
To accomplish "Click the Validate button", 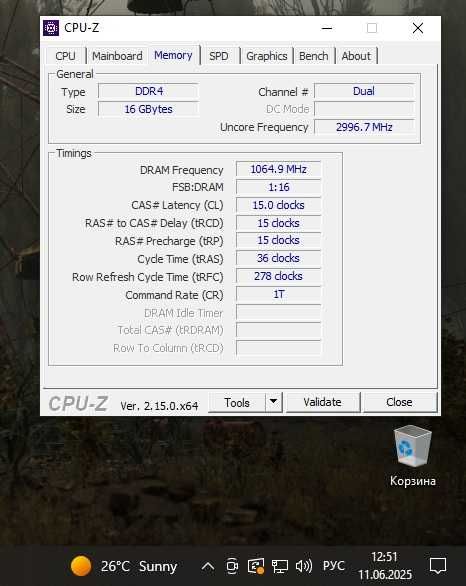I will coord(323,402).
